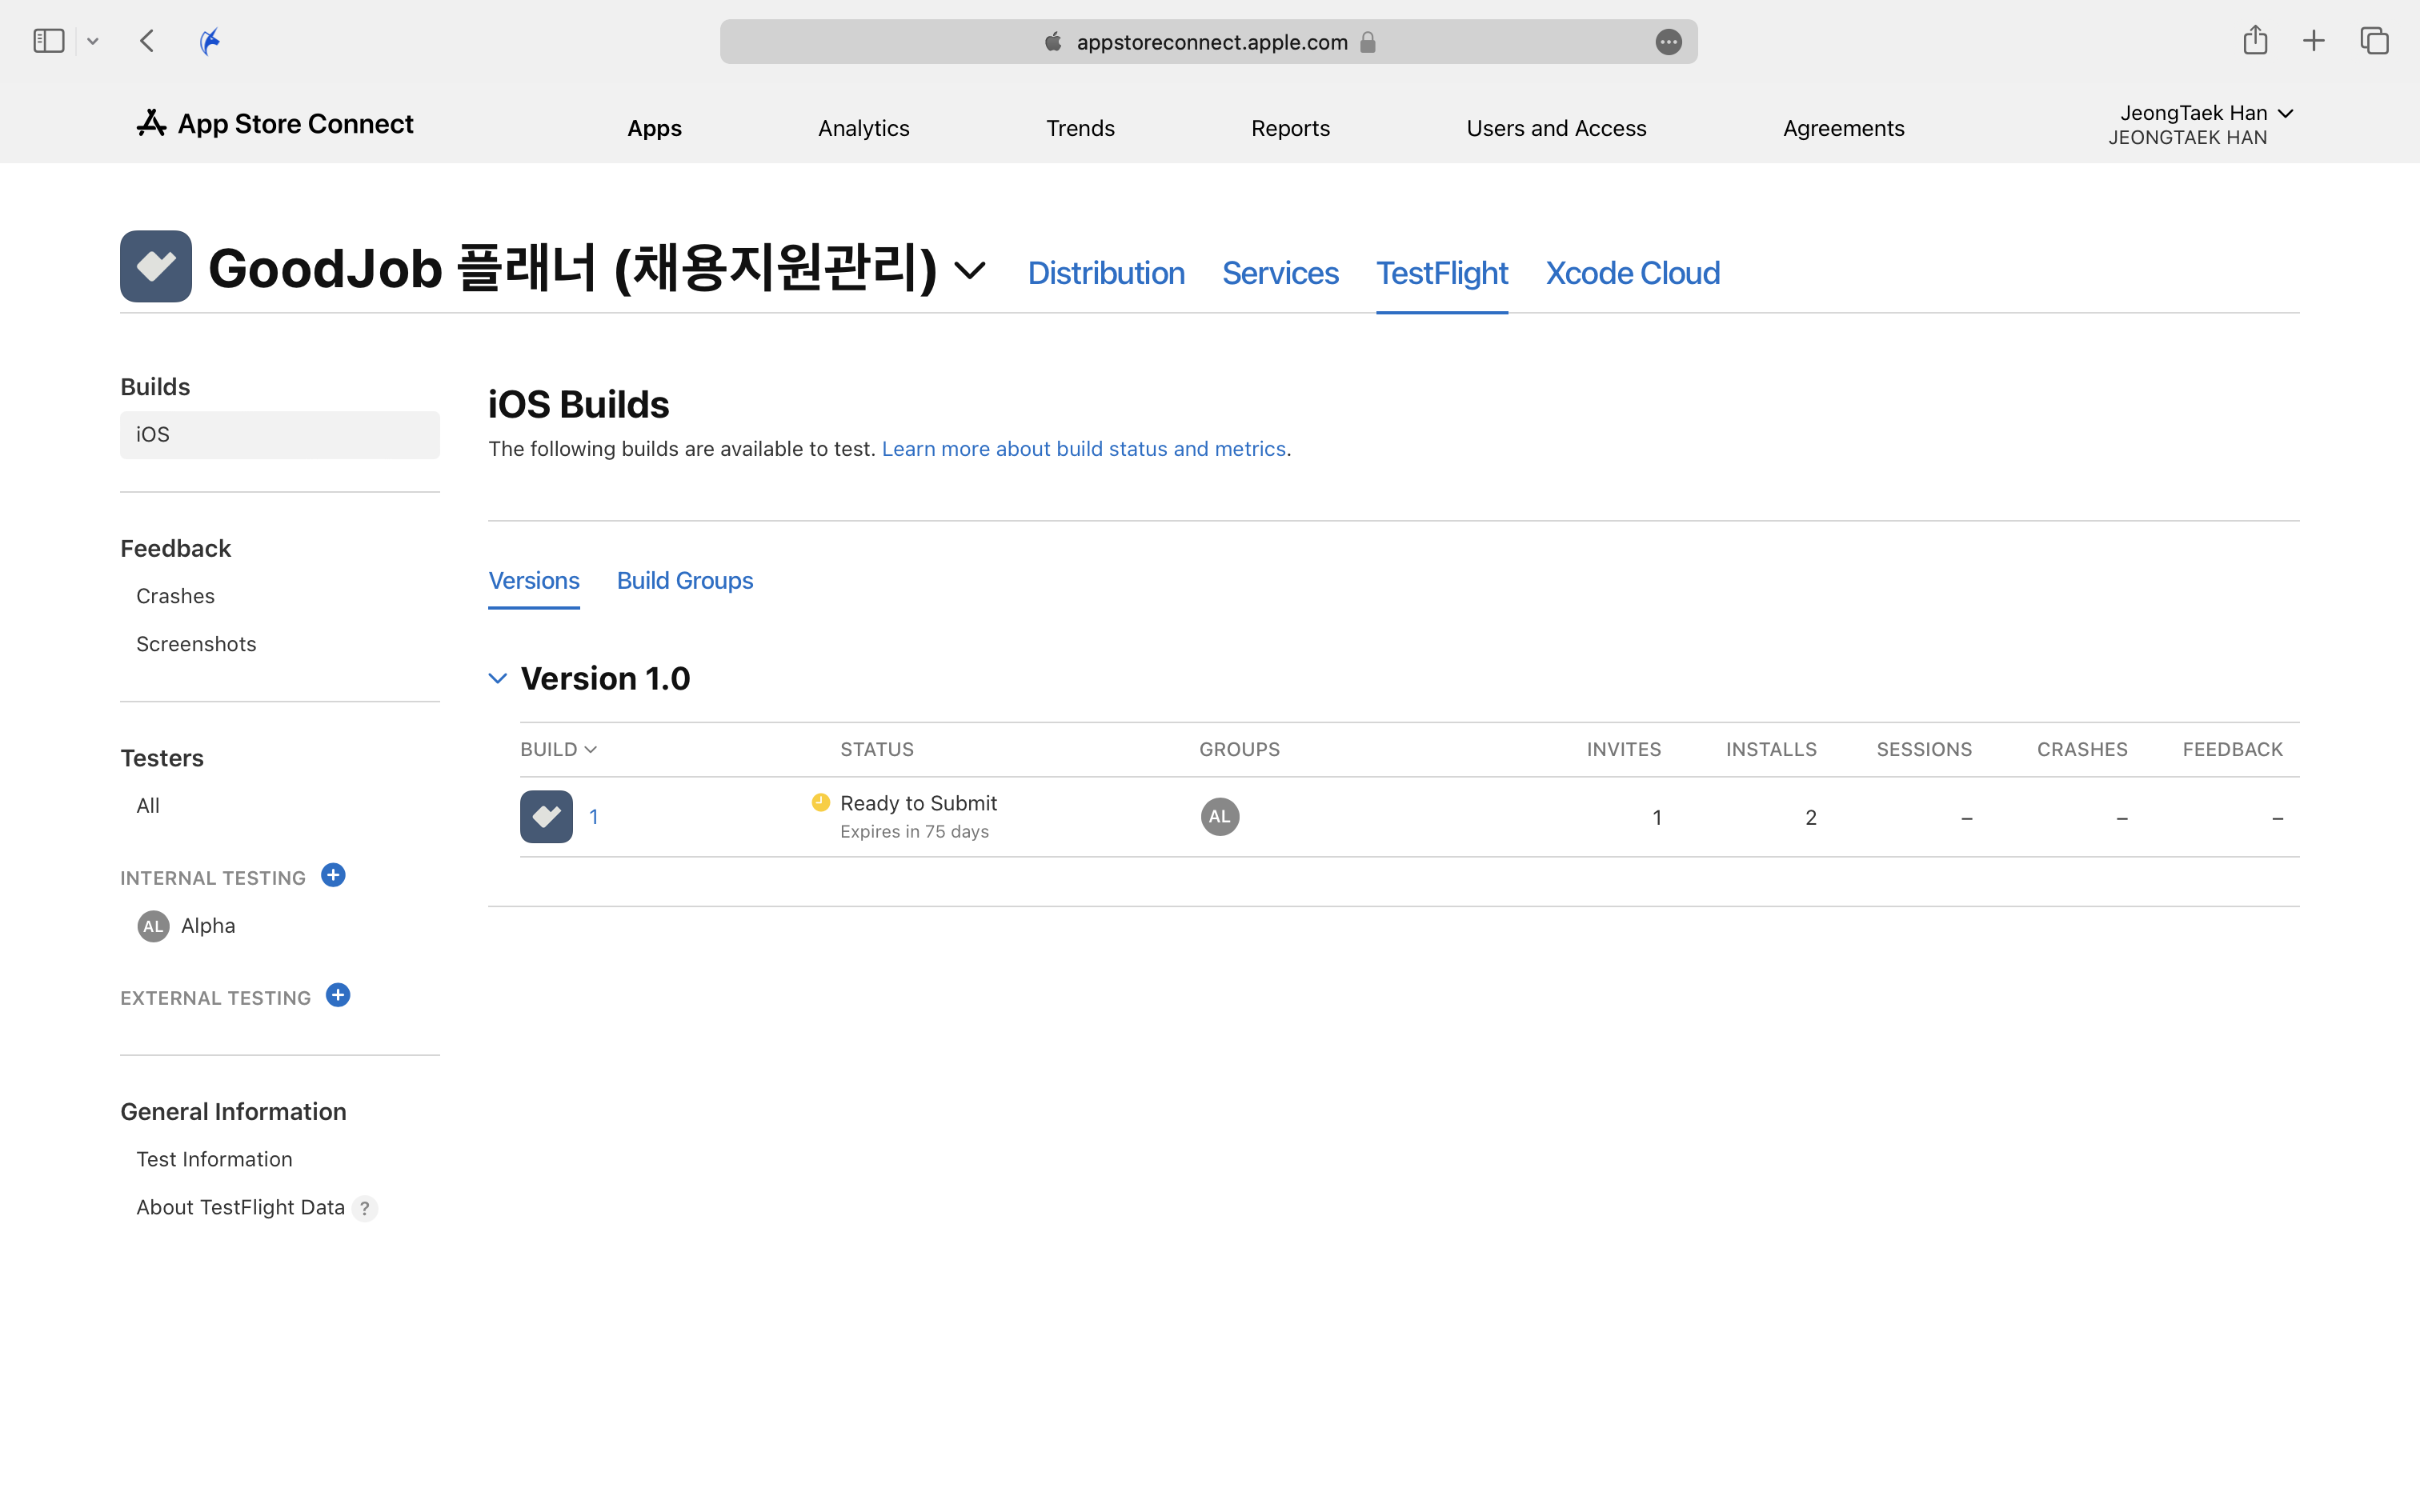Open the Safari share icon
This screenshot has height=1512, width=2420.
click(x=2254, y=41)
